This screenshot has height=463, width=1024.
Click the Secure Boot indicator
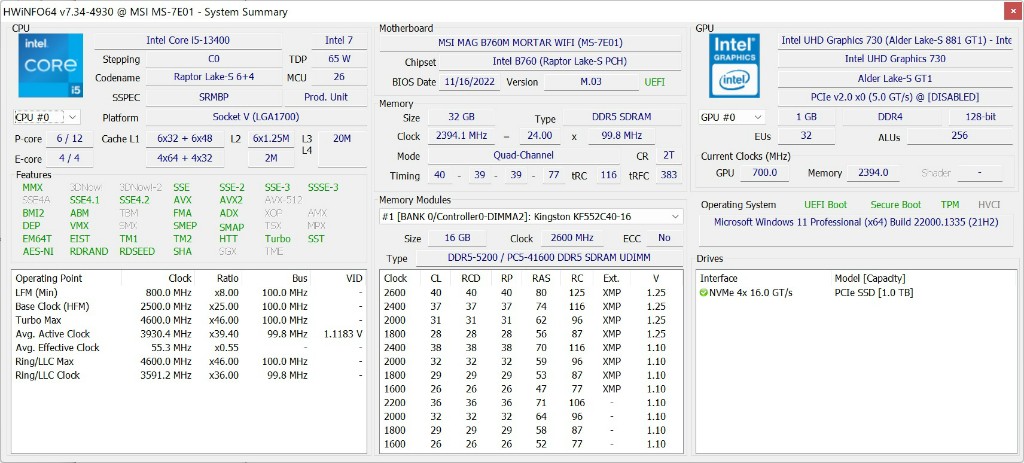(895, 204)
